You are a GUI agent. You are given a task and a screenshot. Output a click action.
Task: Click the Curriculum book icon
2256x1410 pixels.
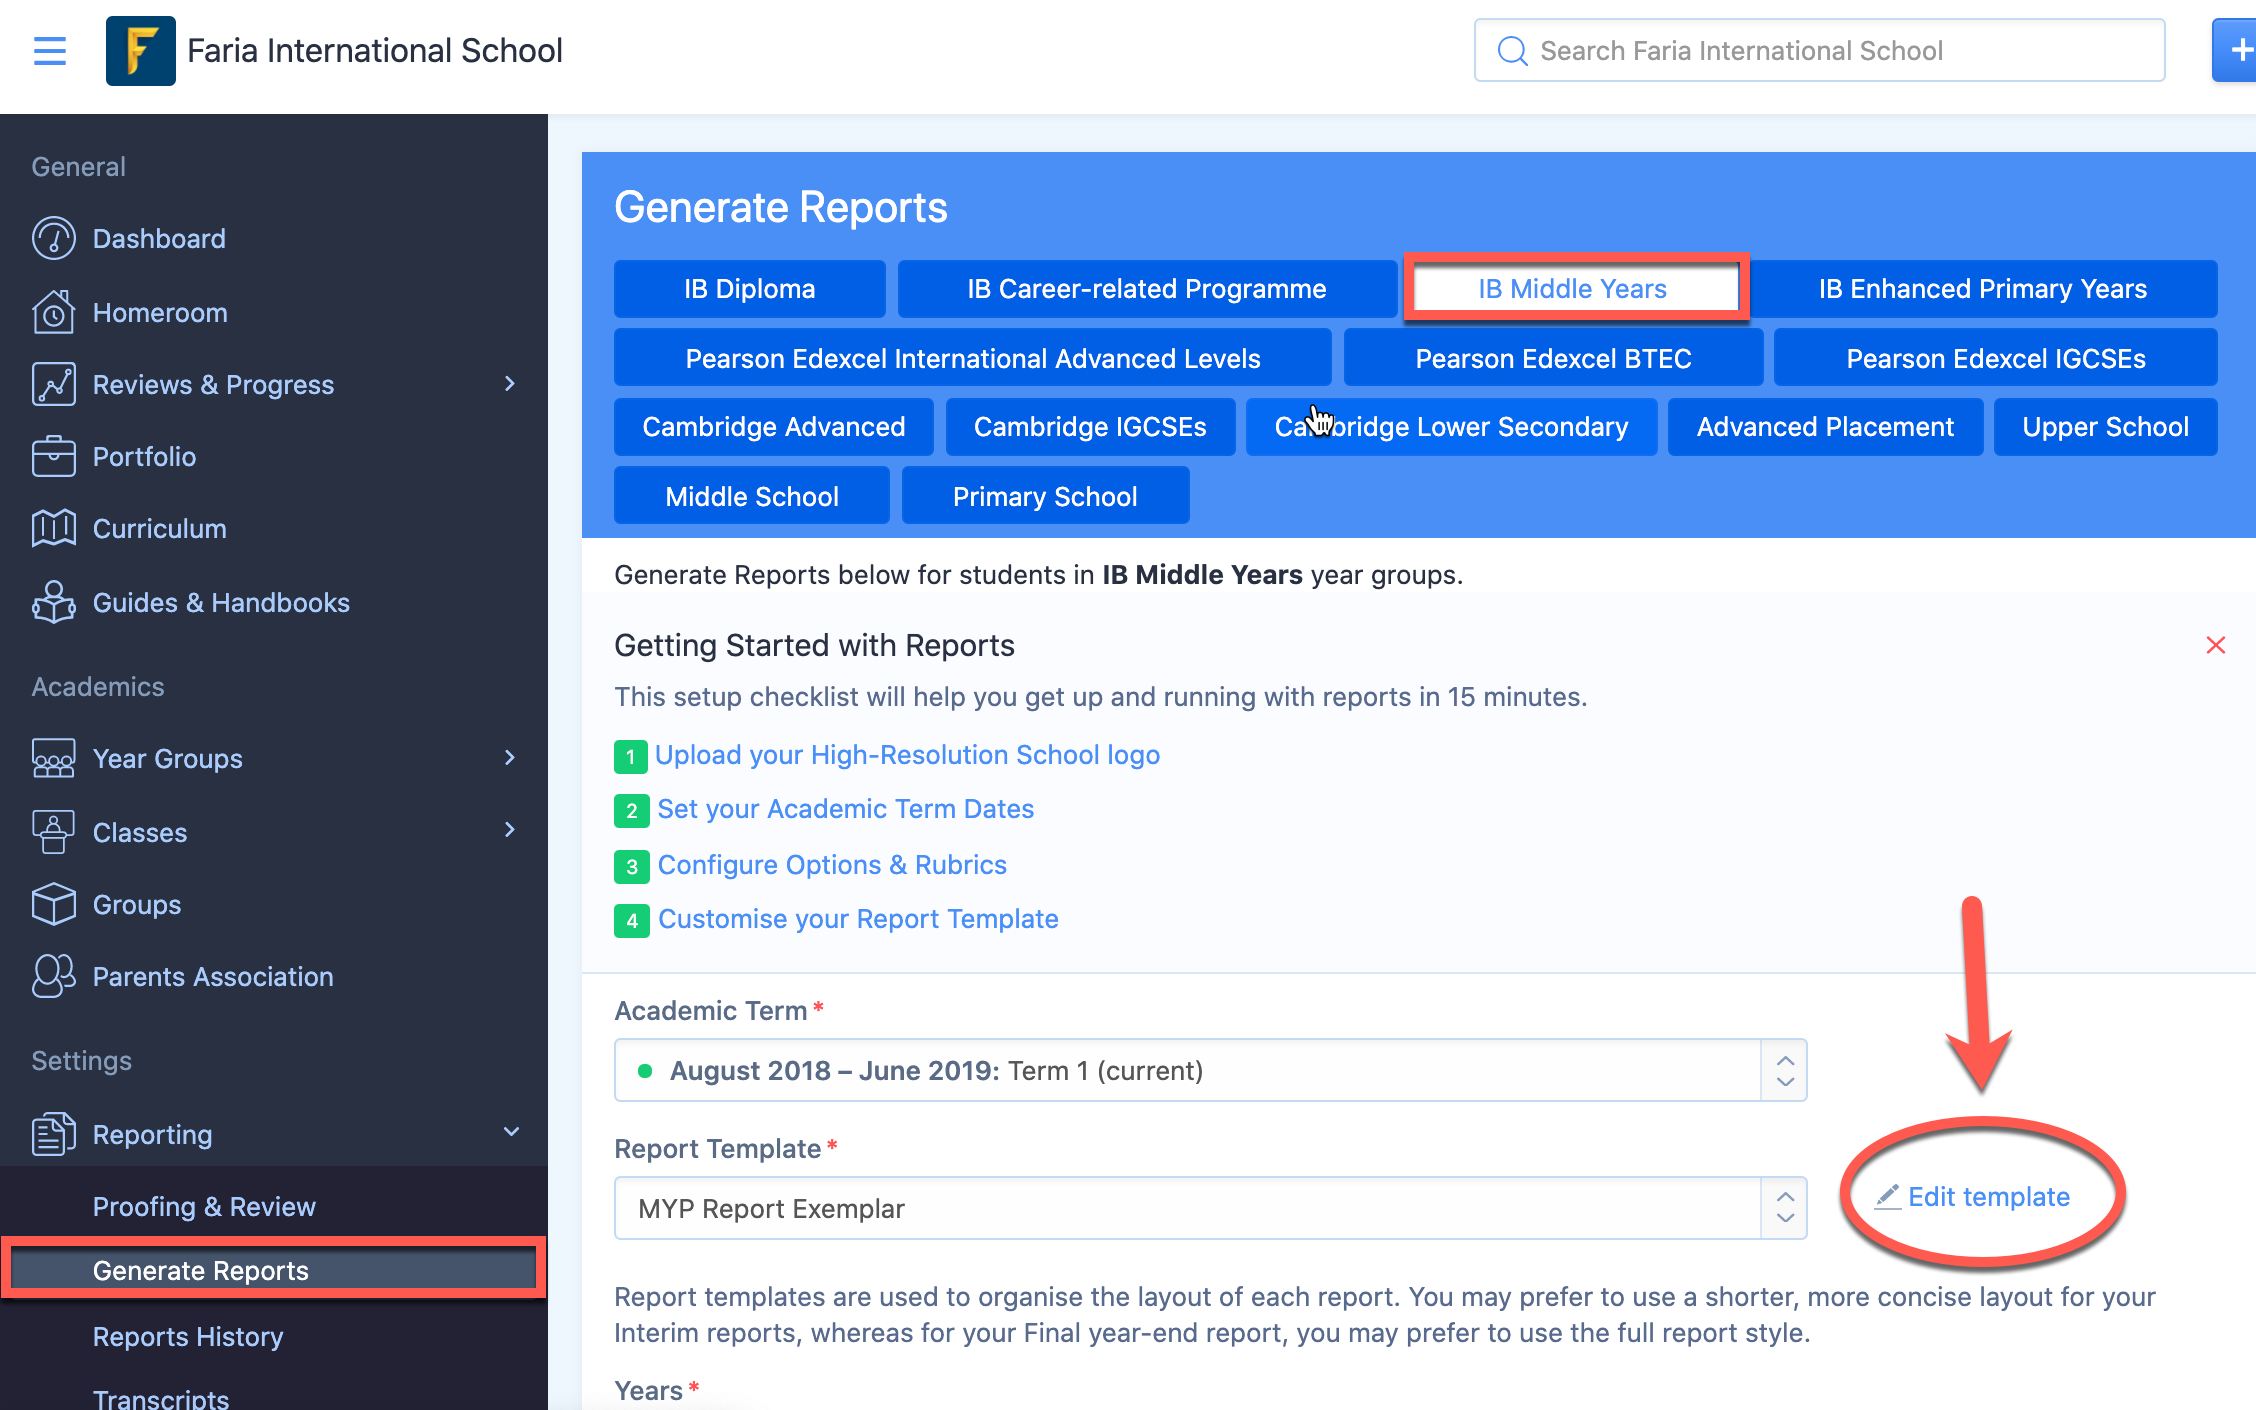point(54,528)
